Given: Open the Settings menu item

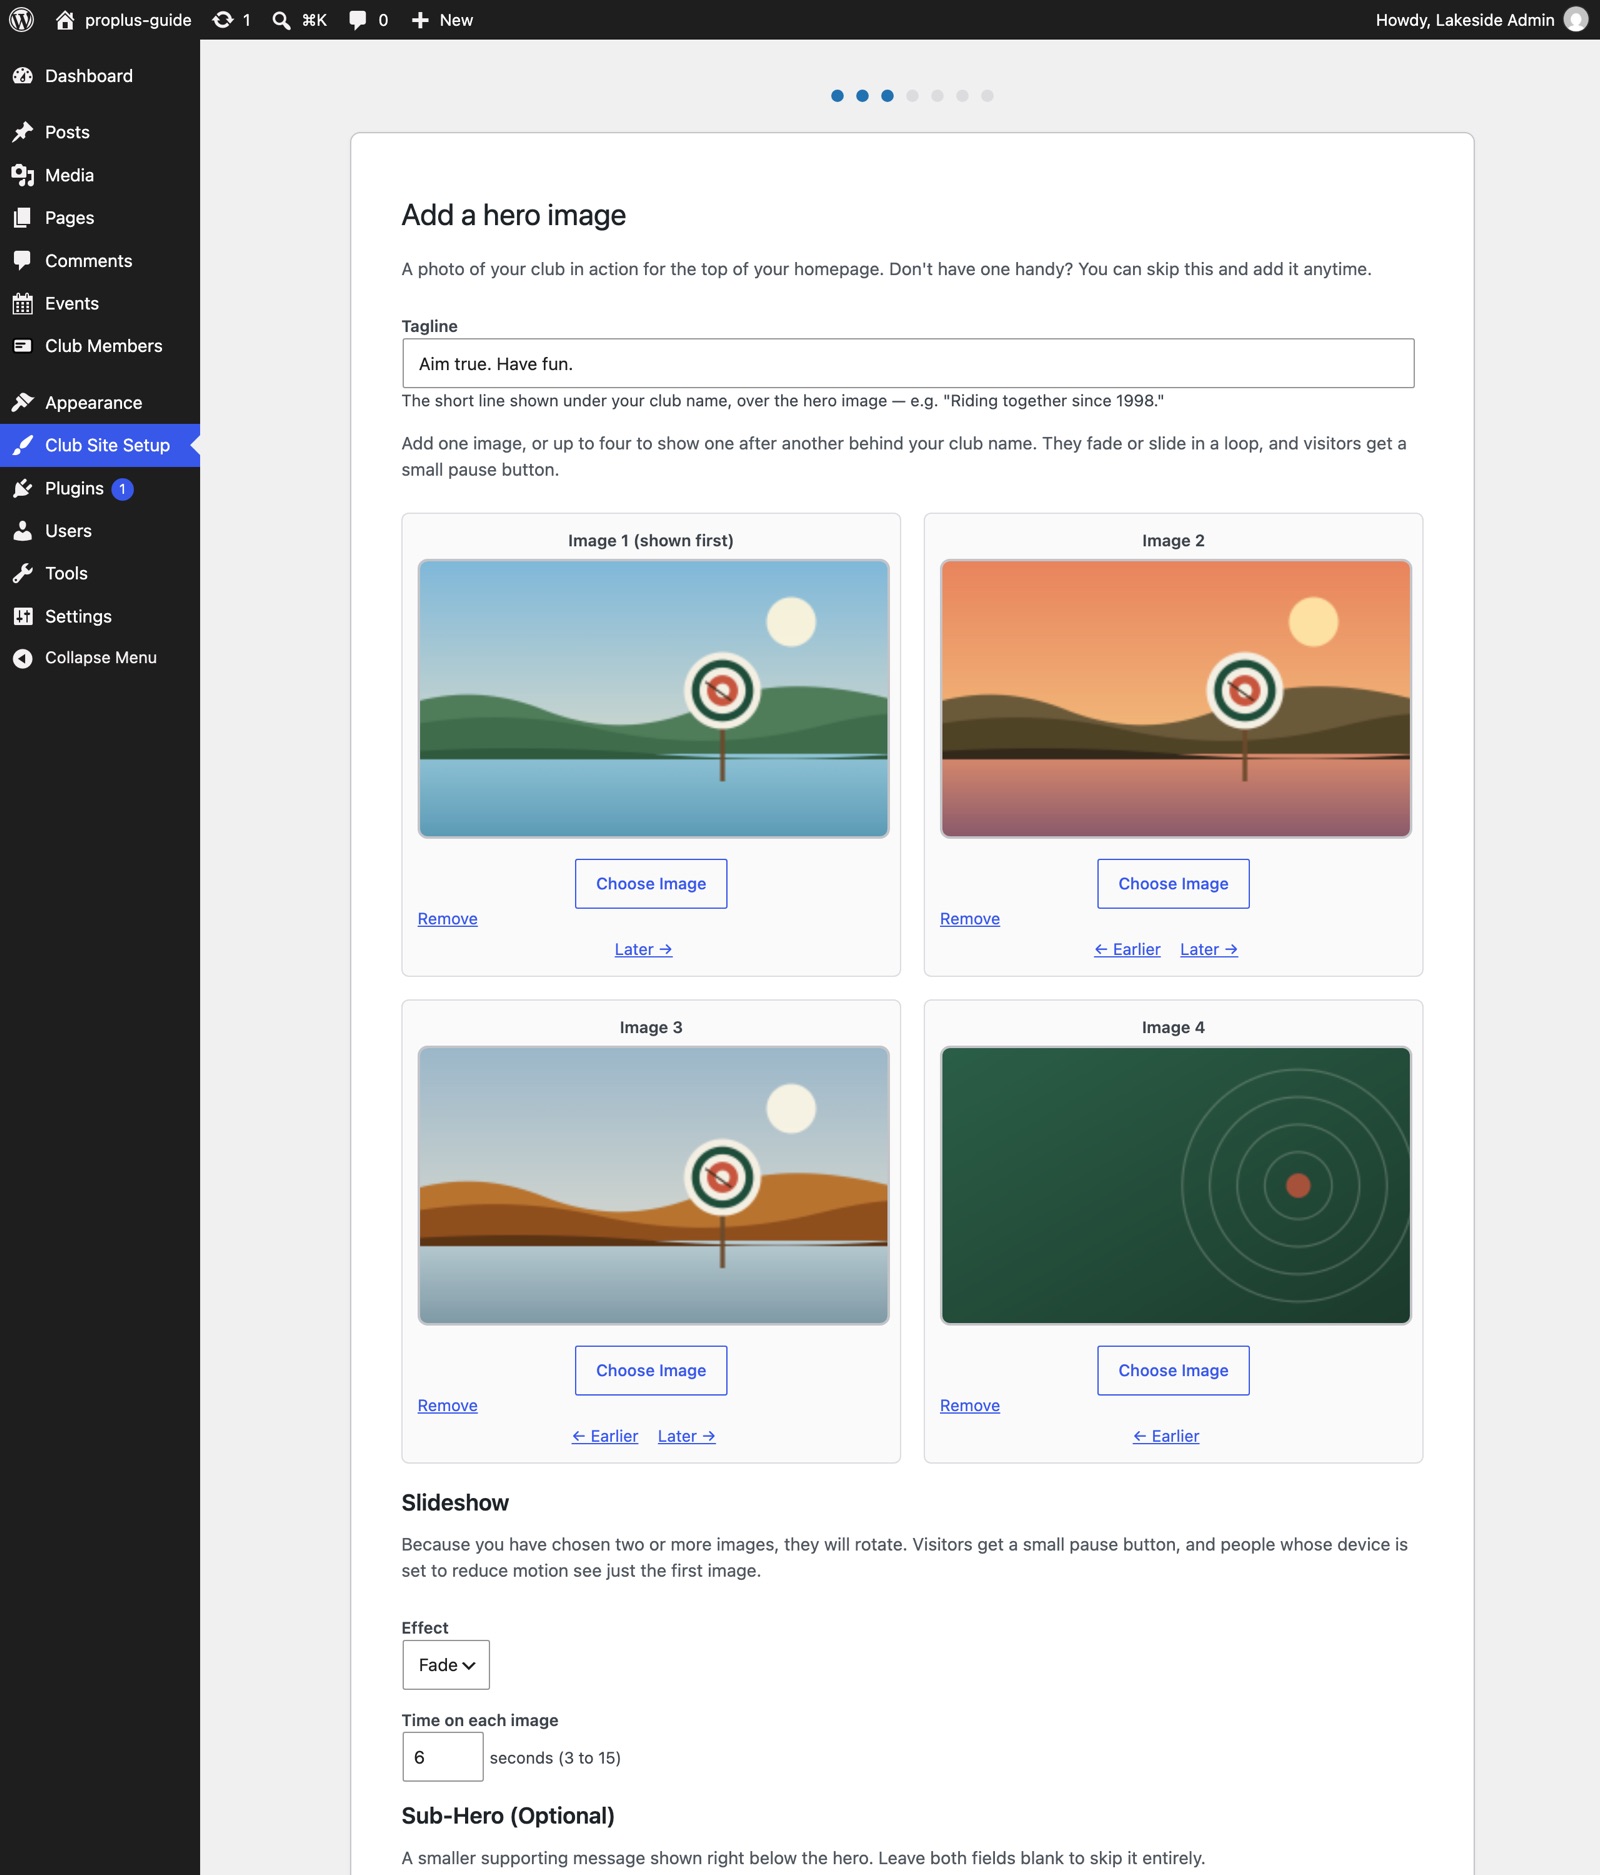Looking at the screenshot, I should [x=100, y=616].
